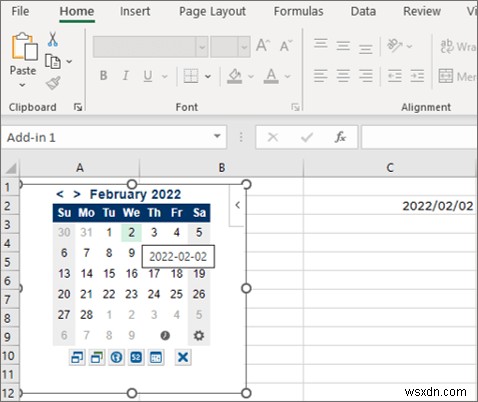Click the Orientation text-angle icon
This screenshot has width=478, height=402.
pyautogui.click(x=395, y=46)
